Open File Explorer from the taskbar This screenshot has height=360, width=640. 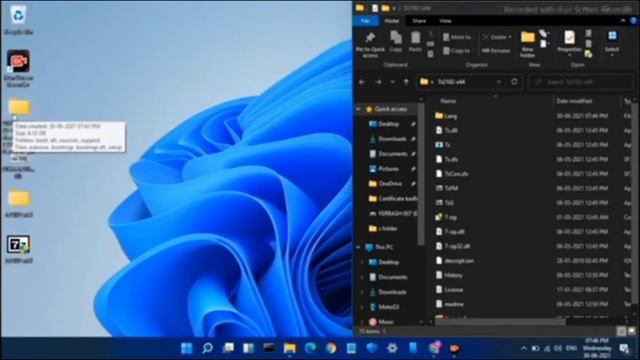[x=290, y=348]
